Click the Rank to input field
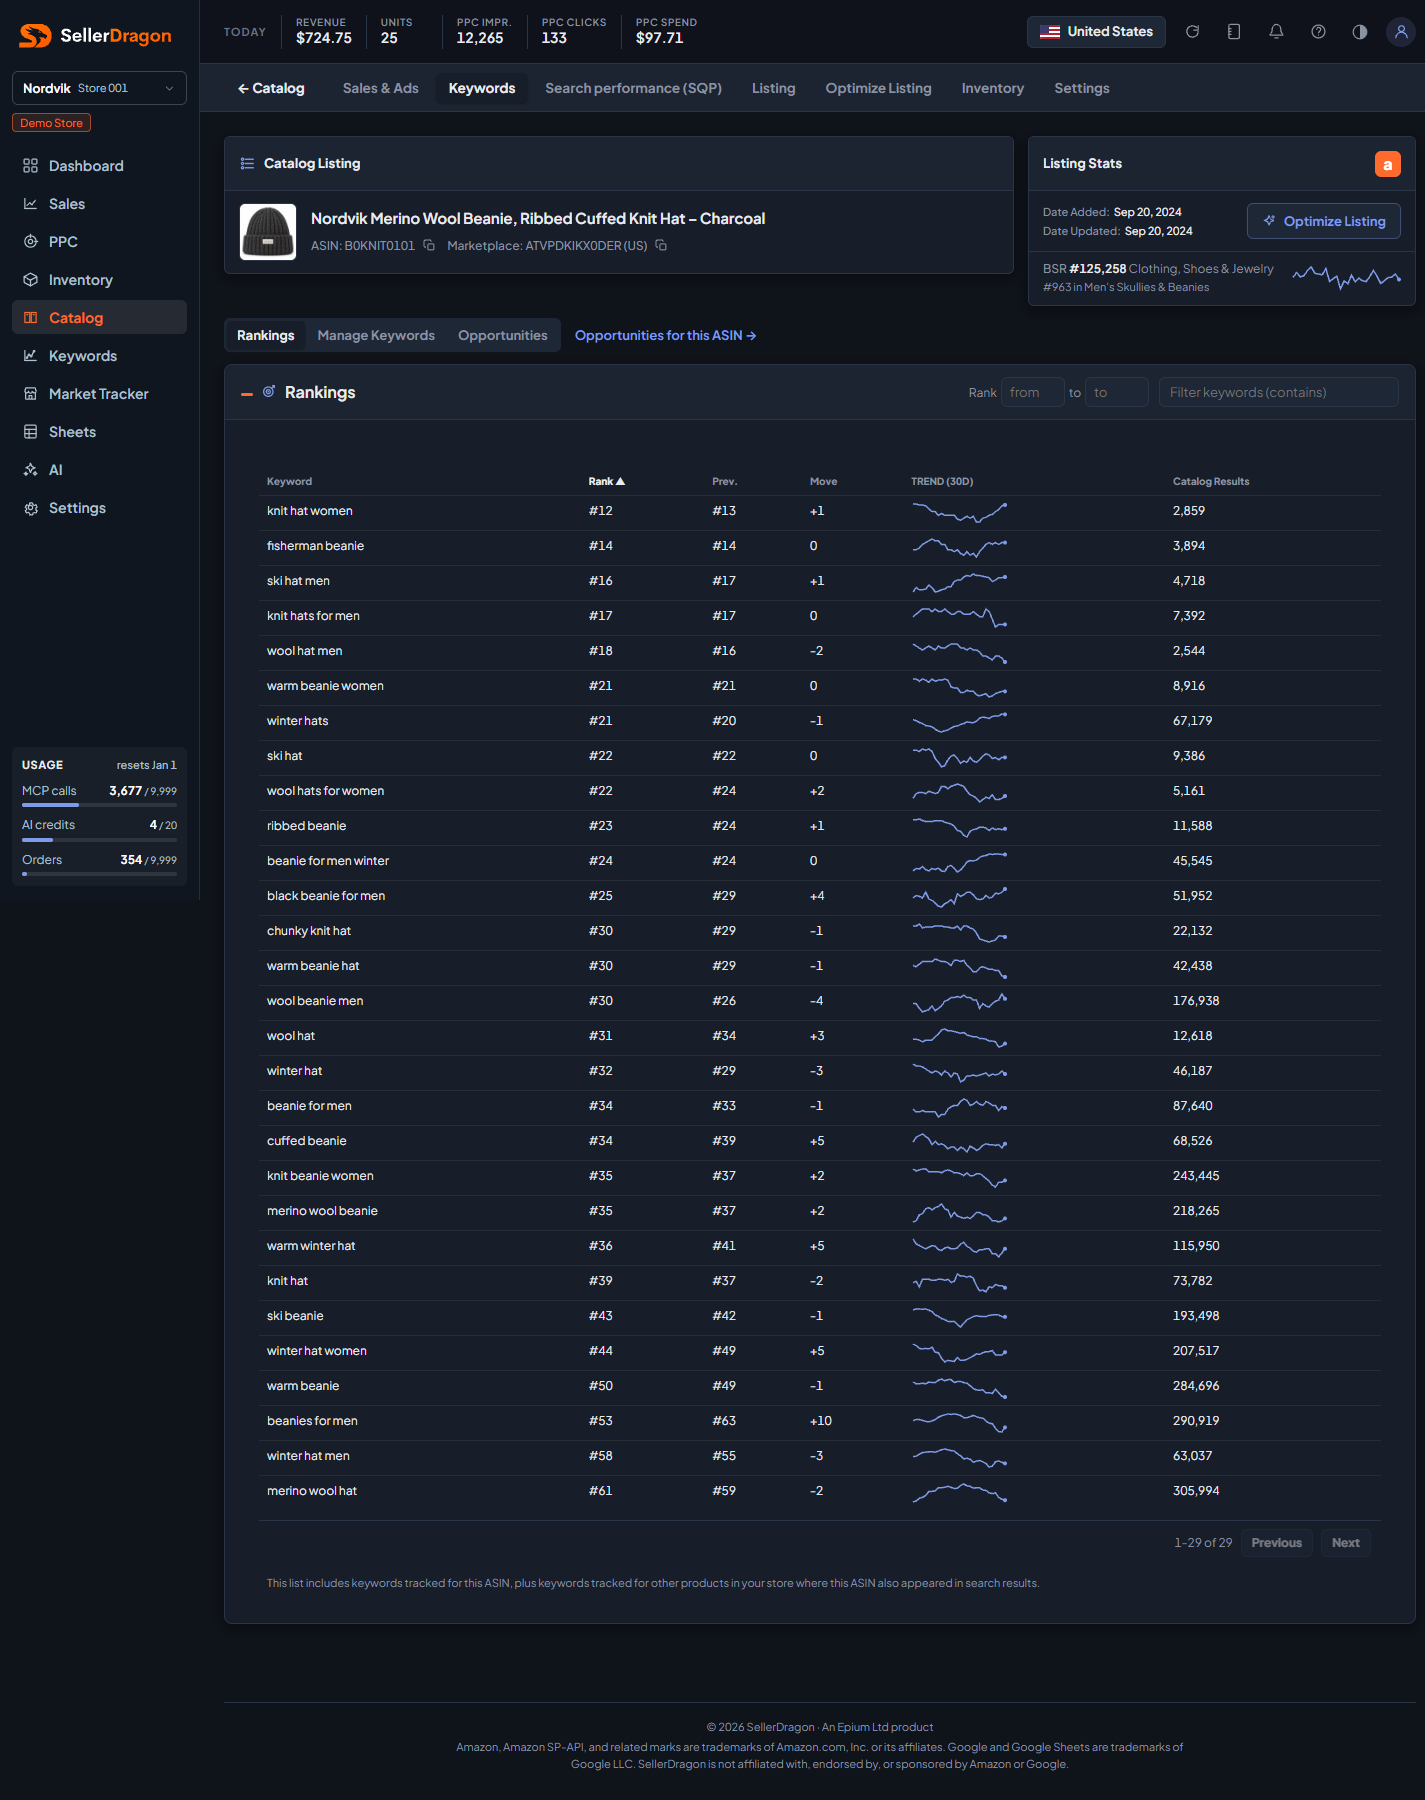This screenshot has height=1800, width=1425. pos(1116,392)
